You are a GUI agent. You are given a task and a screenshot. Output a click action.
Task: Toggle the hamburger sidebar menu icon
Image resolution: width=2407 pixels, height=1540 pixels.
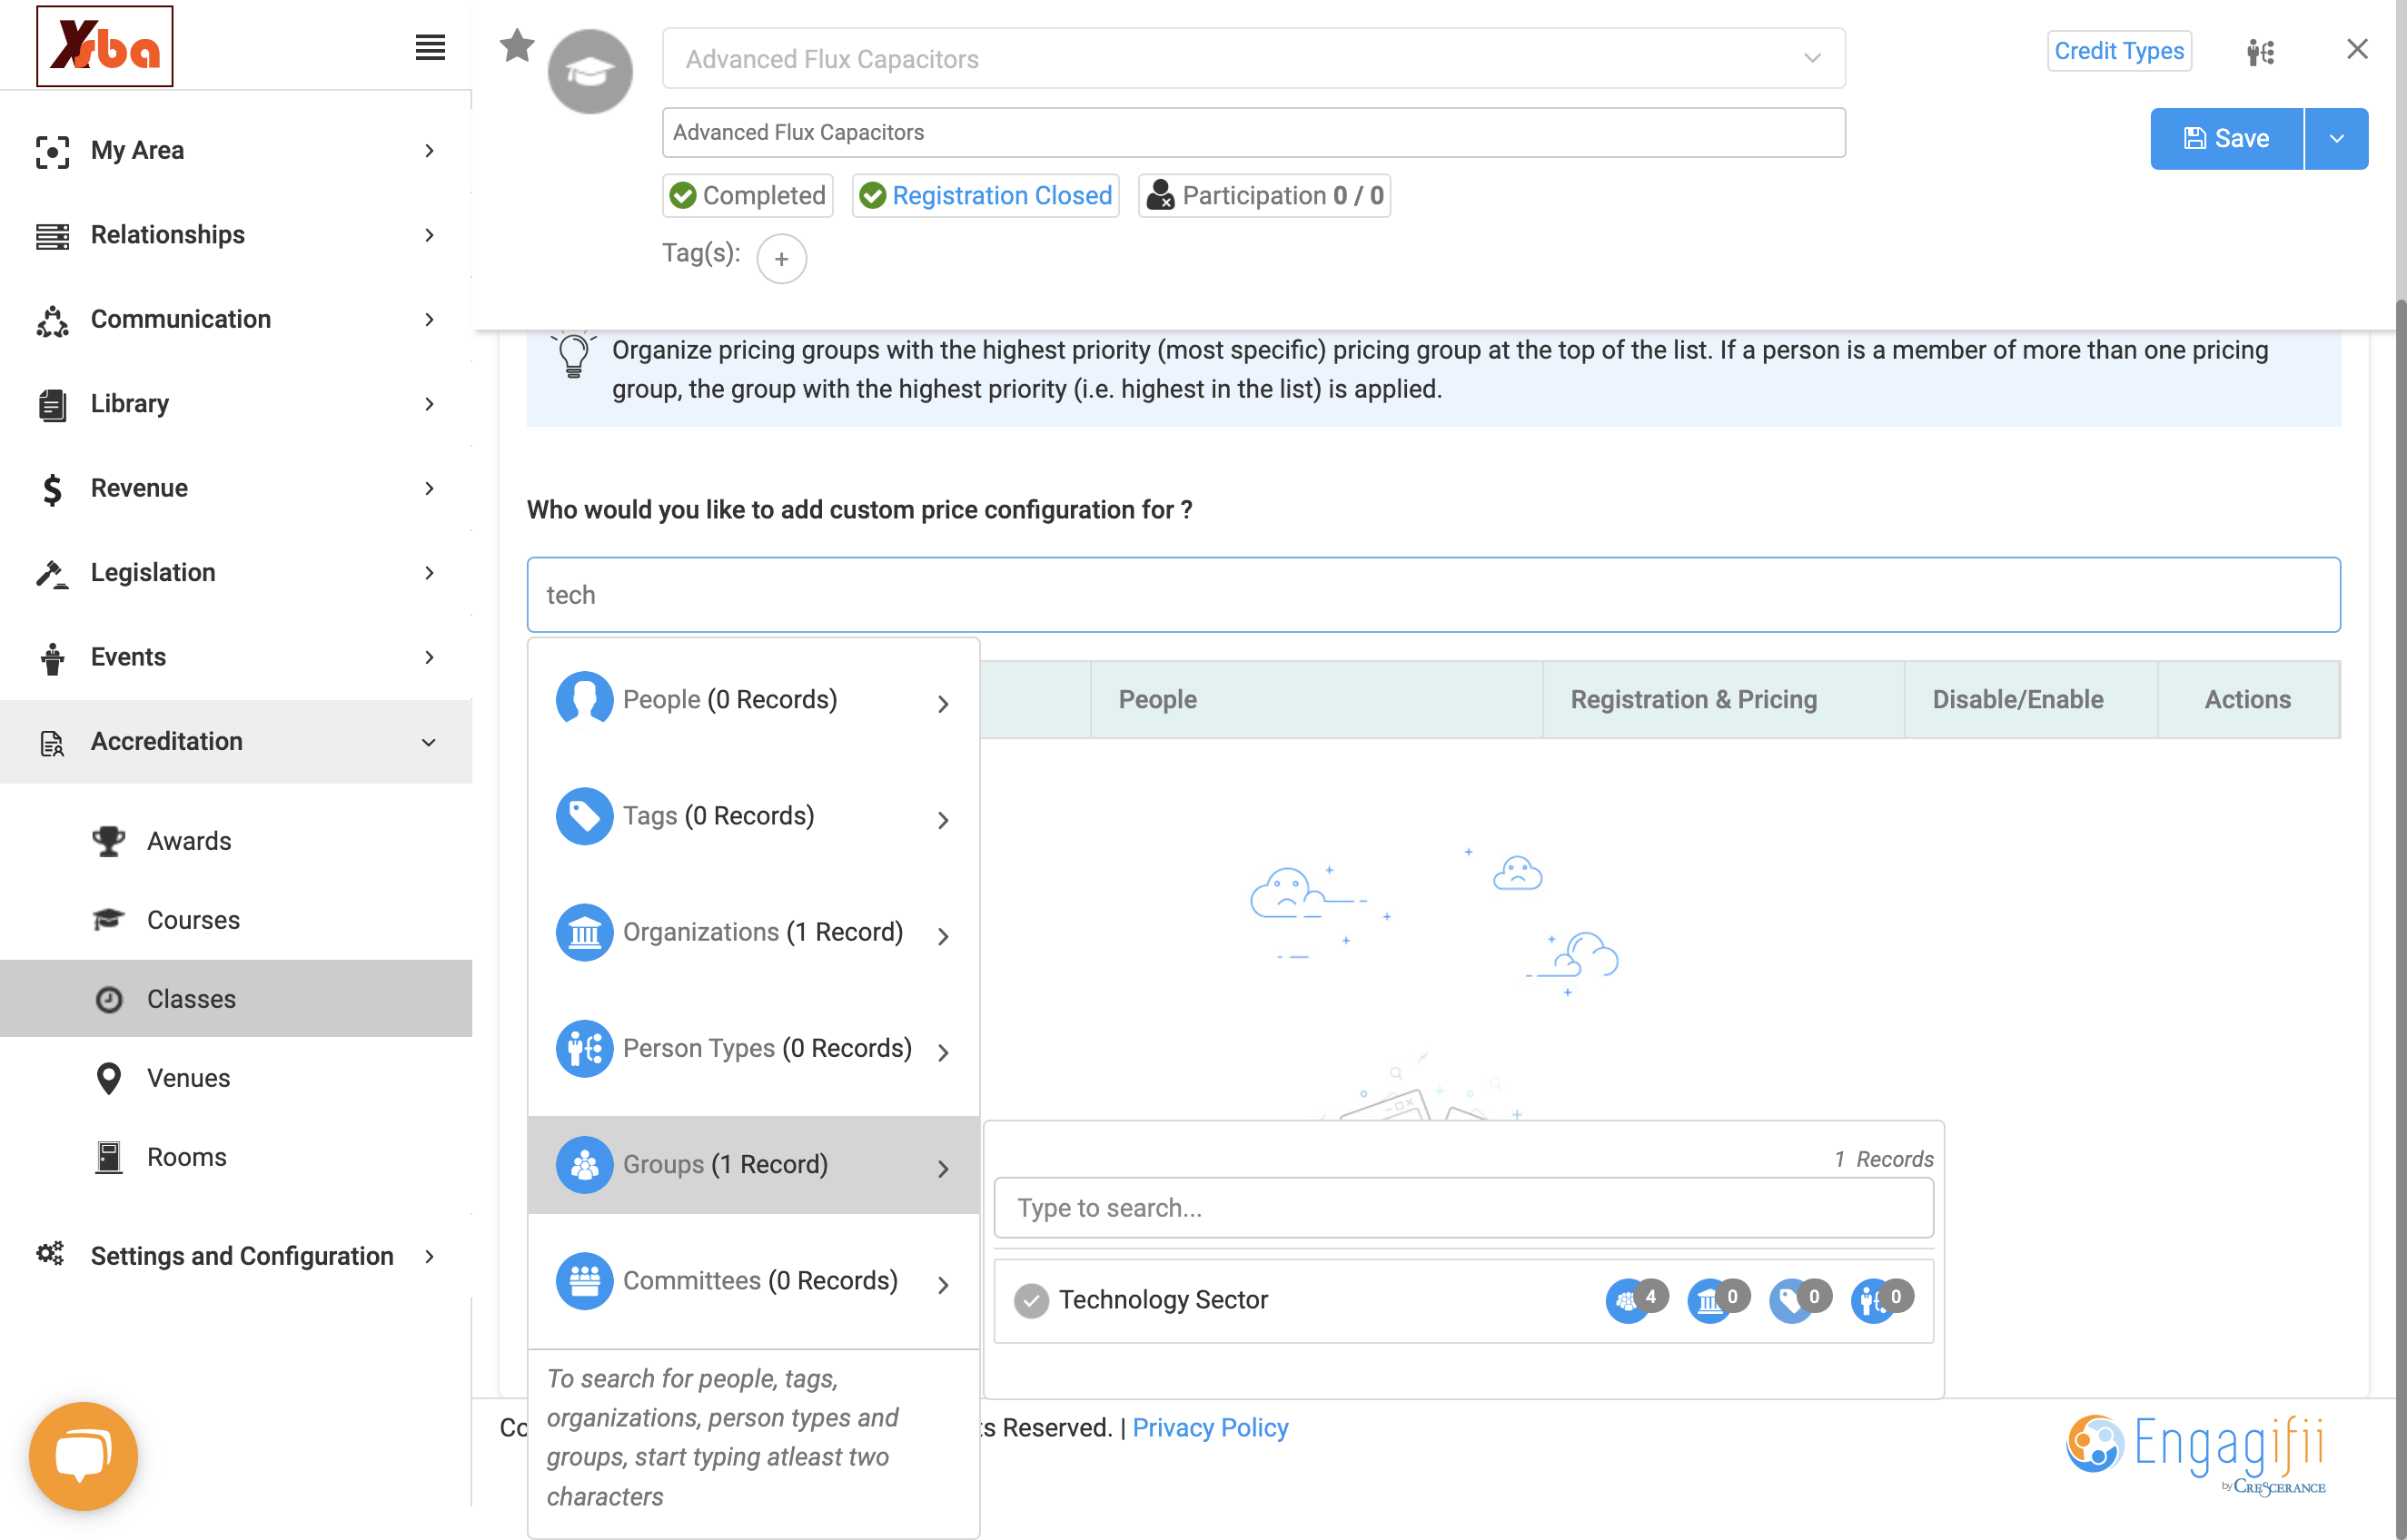click(430, 47)
